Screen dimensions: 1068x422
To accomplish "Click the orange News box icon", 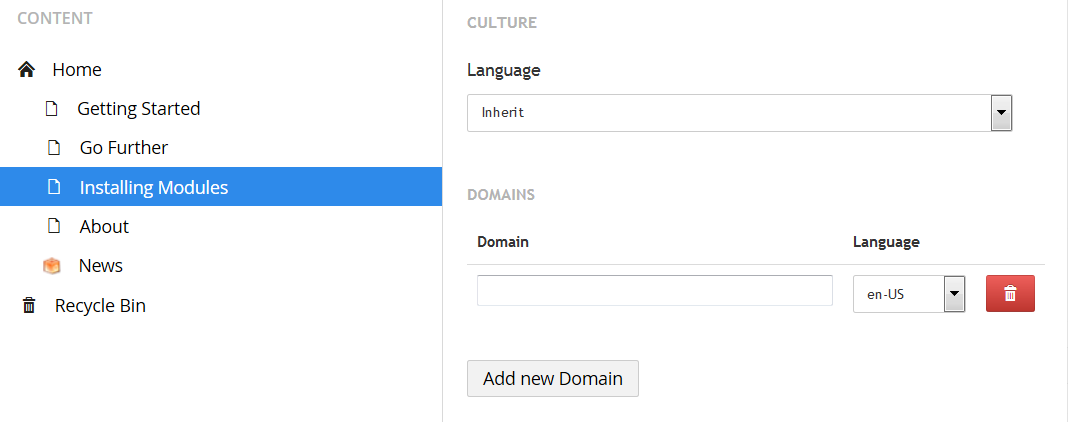I will click(52, 265).
